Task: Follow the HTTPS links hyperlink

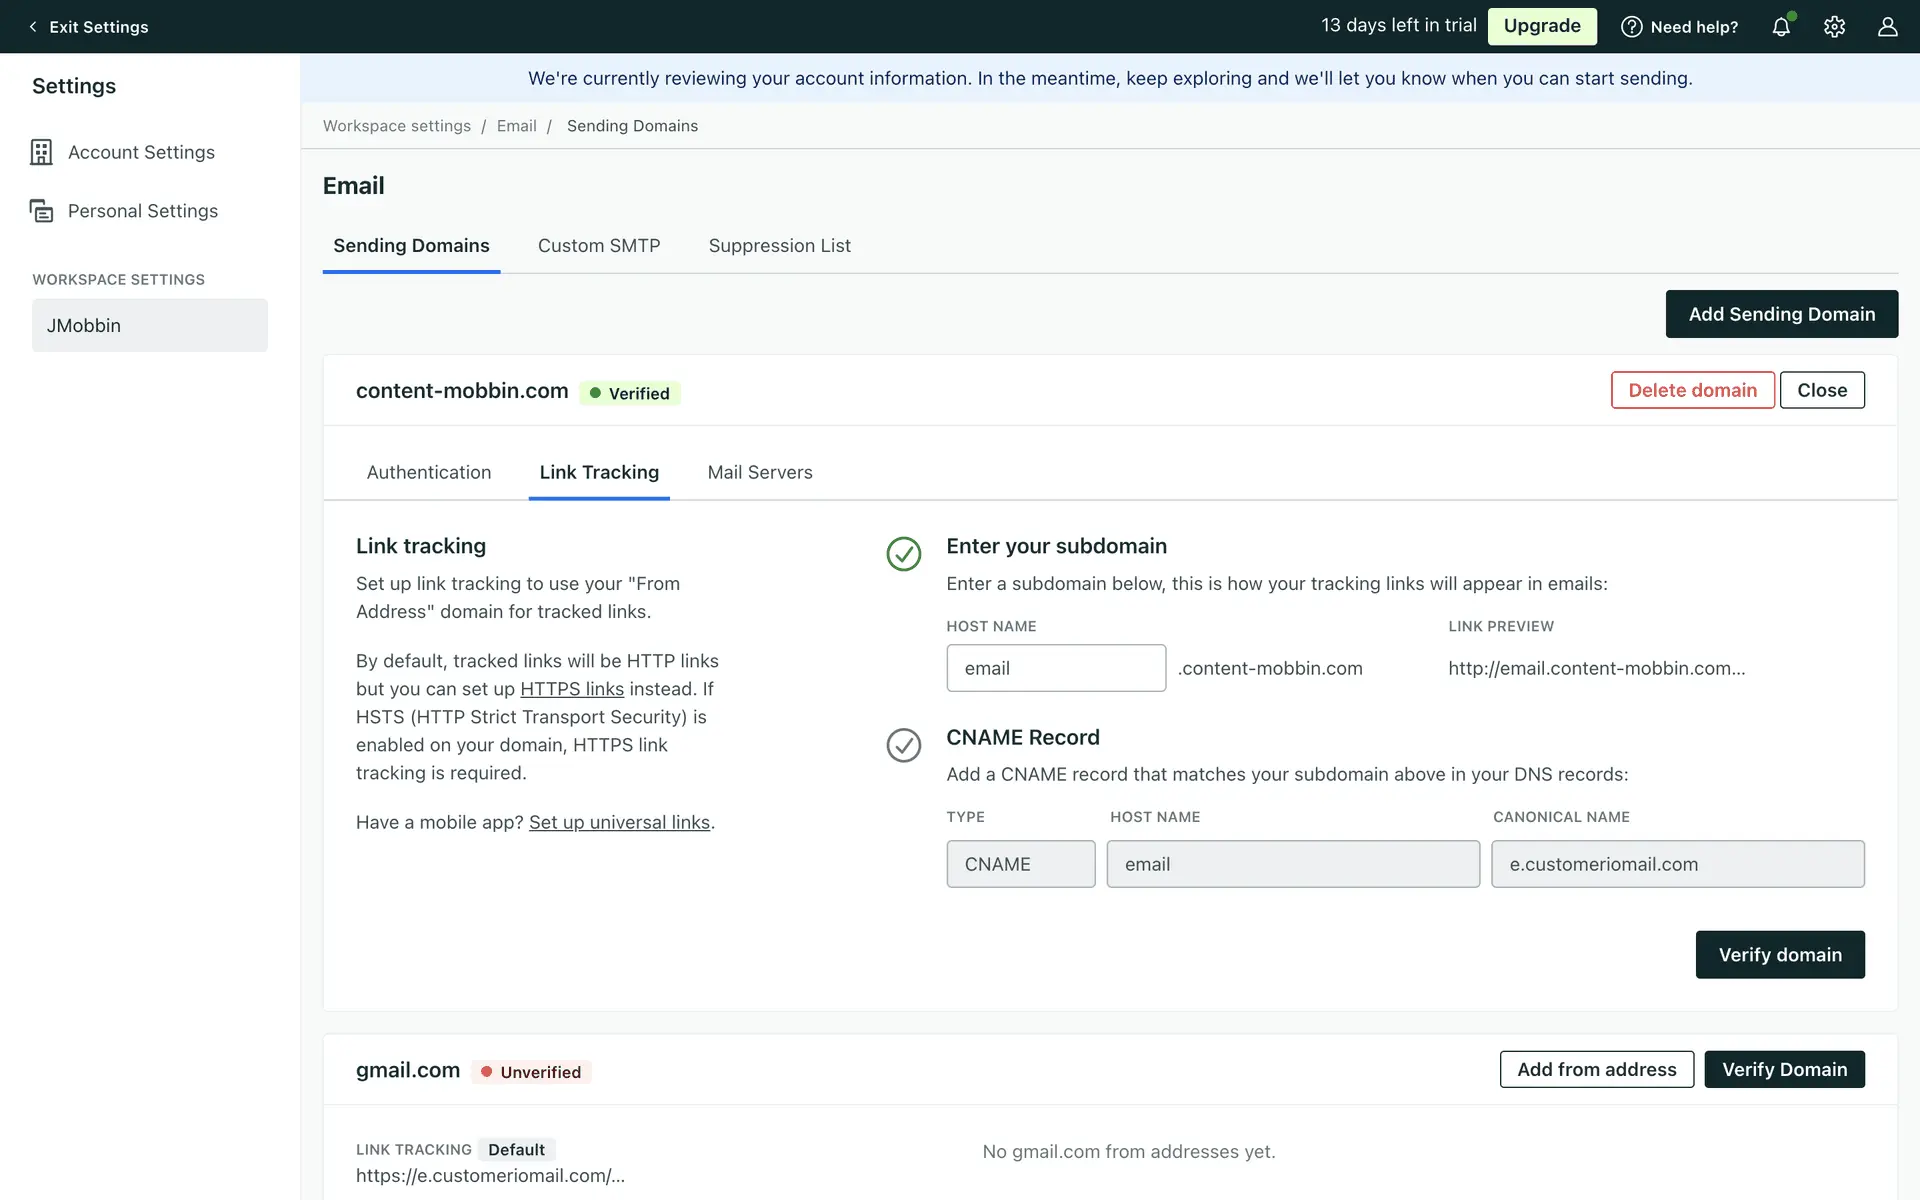Action: (x=572, y=689)
